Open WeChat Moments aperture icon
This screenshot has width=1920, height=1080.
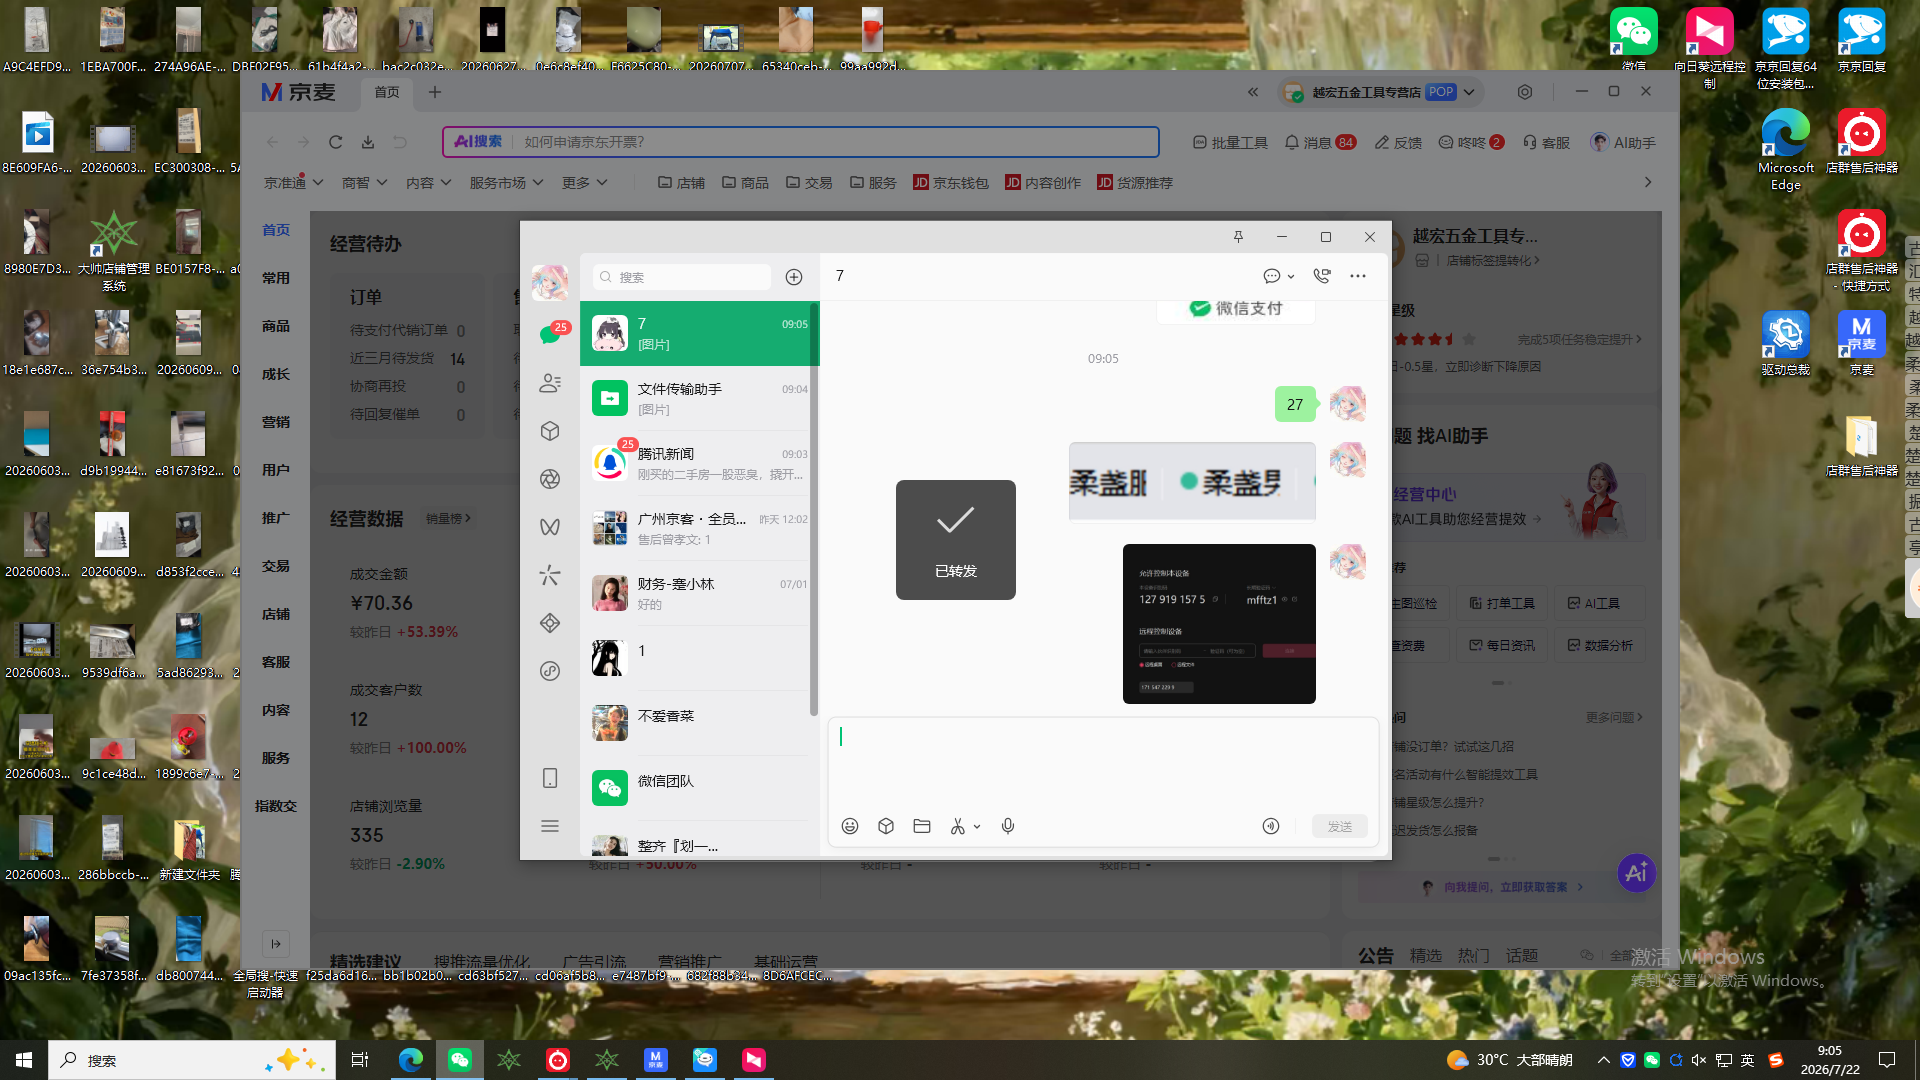[x=550, y=479]
